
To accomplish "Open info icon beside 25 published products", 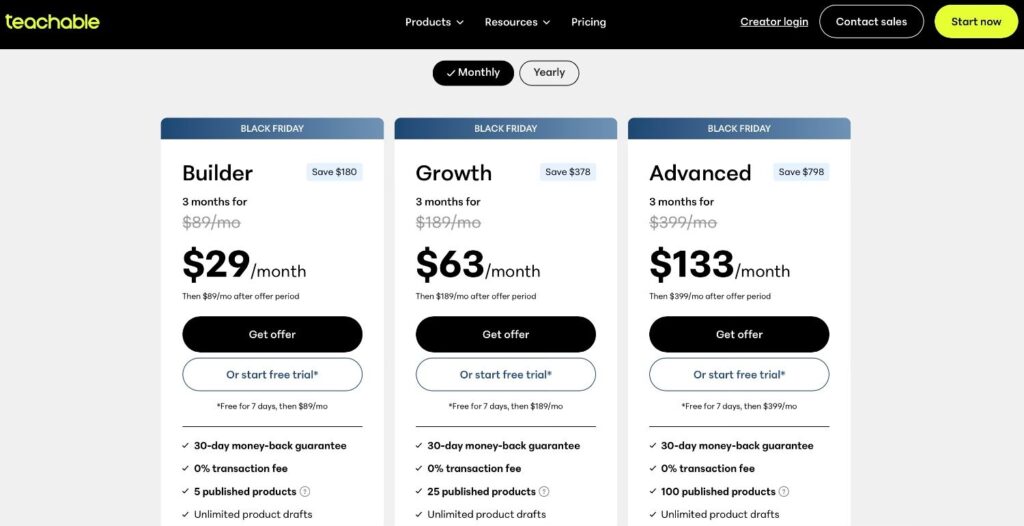I will click(544, 491).
